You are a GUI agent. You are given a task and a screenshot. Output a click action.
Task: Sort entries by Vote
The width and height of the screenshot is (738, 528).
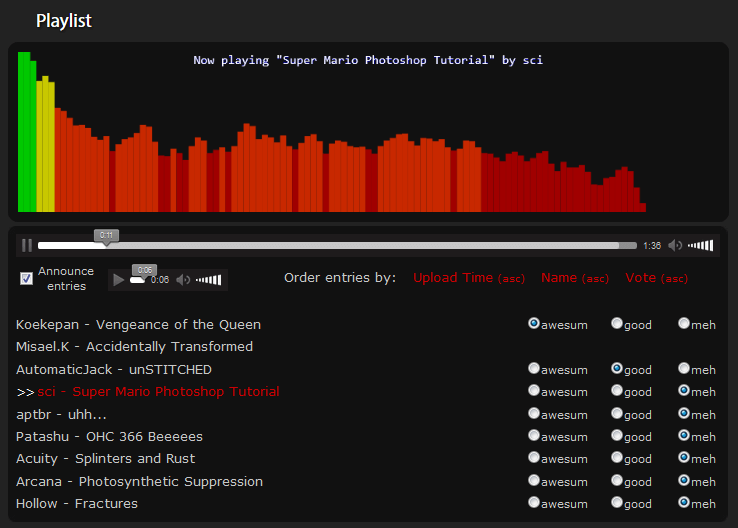pyautogui.click(x=657, y=278)
